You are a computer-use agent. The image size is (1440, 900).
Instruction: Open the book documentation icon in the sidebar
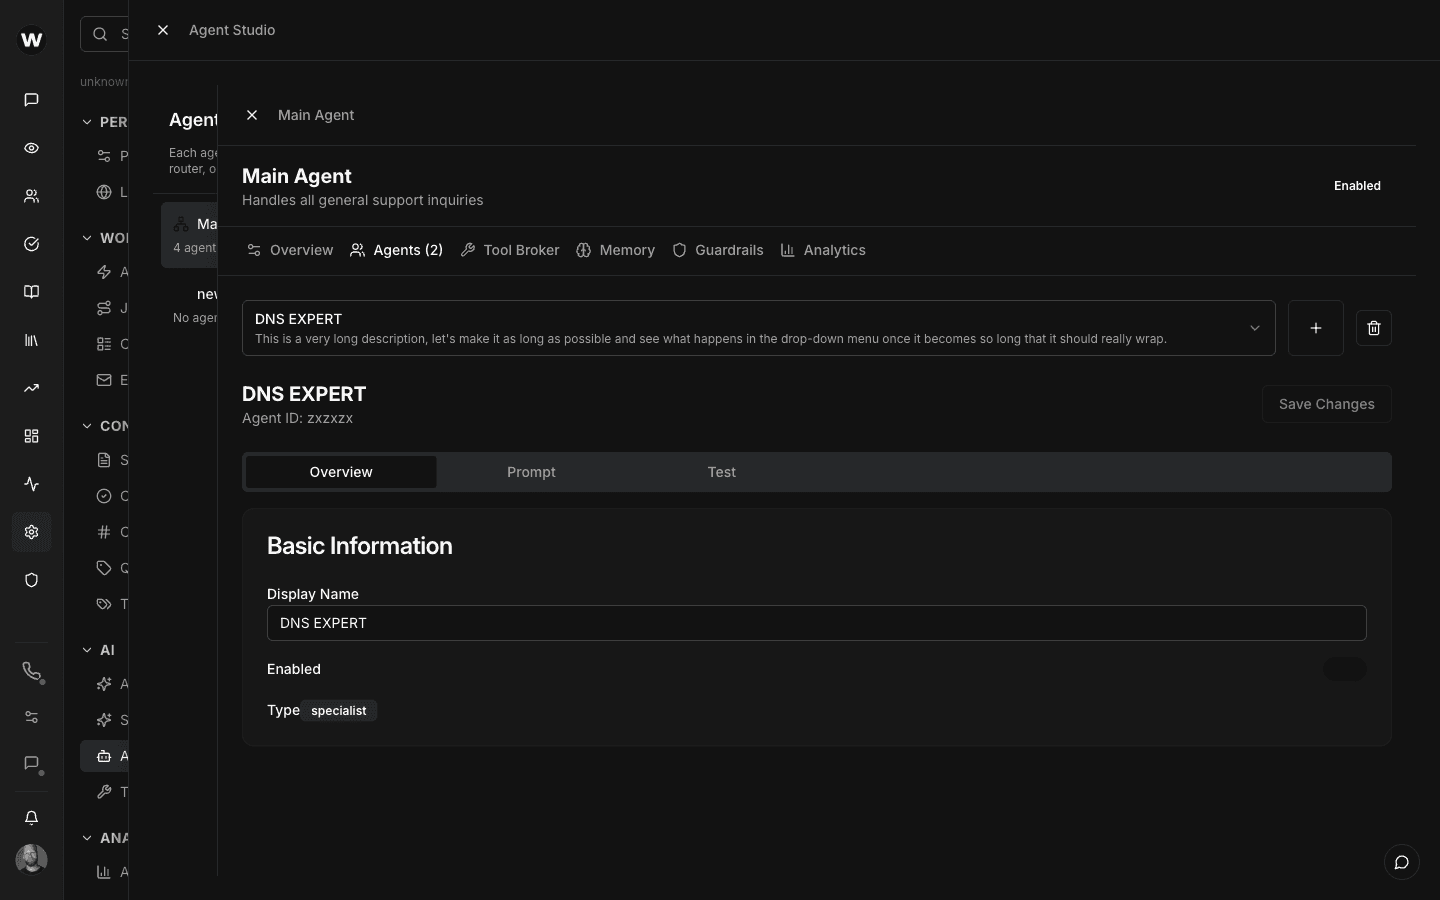click(x=31, y=292)
